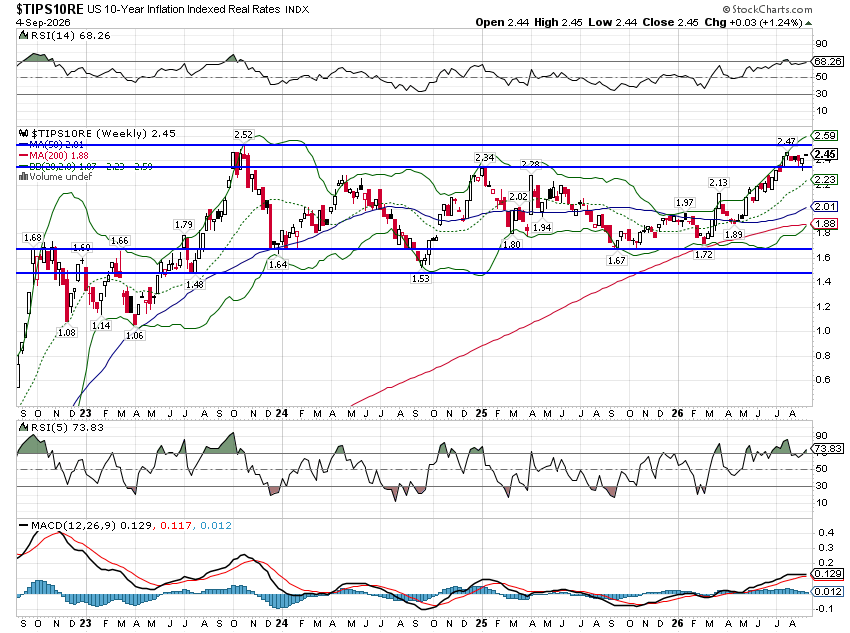Click the MA(50) 2.01 legend label
Image resolution: width=850 pixels, height=633 pixels.
(x=56, y=145)
